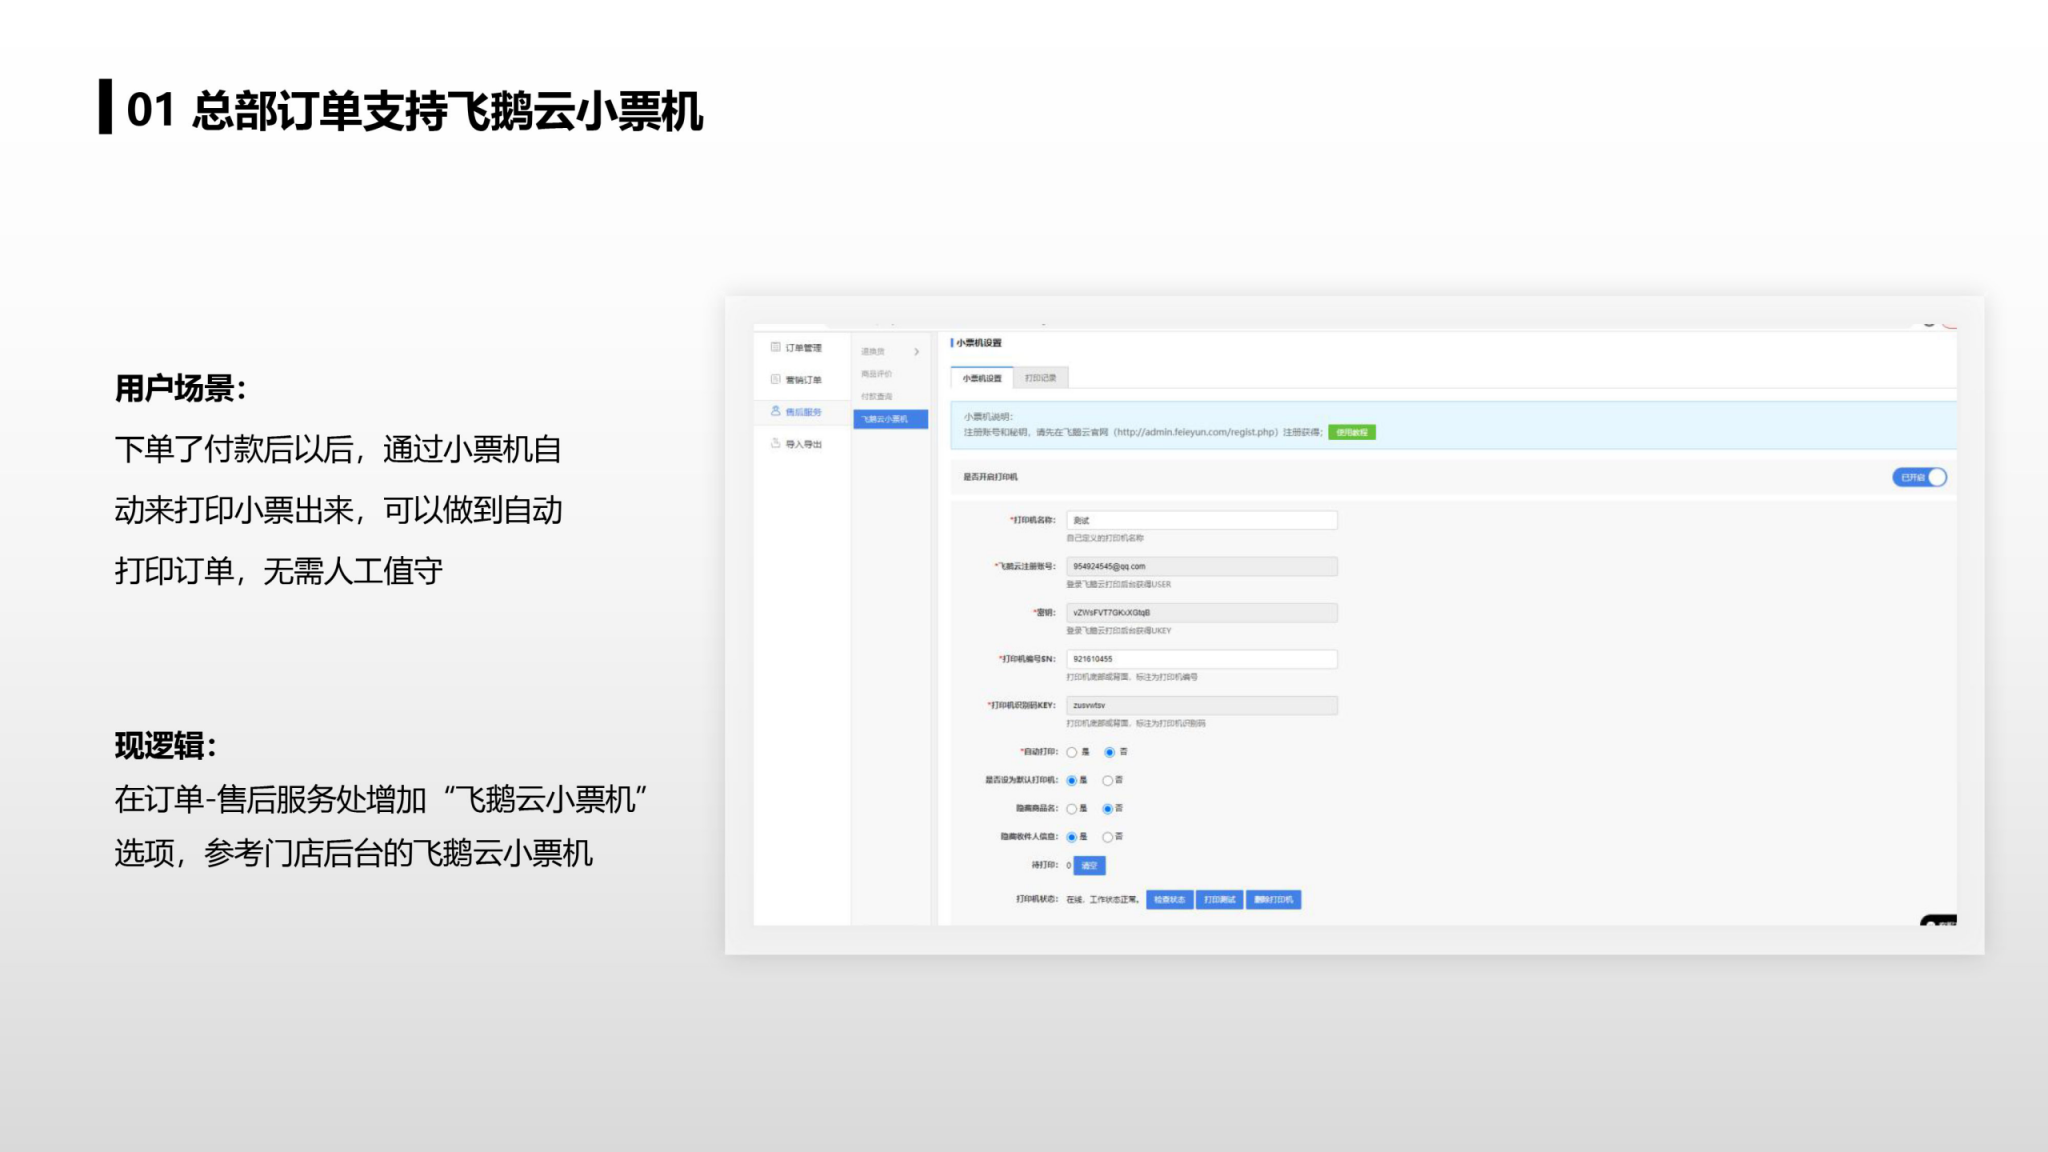This screenshot has width=2048, height=1152.
Task: Click the green 使用教程 button
Action: [1351, 432]
